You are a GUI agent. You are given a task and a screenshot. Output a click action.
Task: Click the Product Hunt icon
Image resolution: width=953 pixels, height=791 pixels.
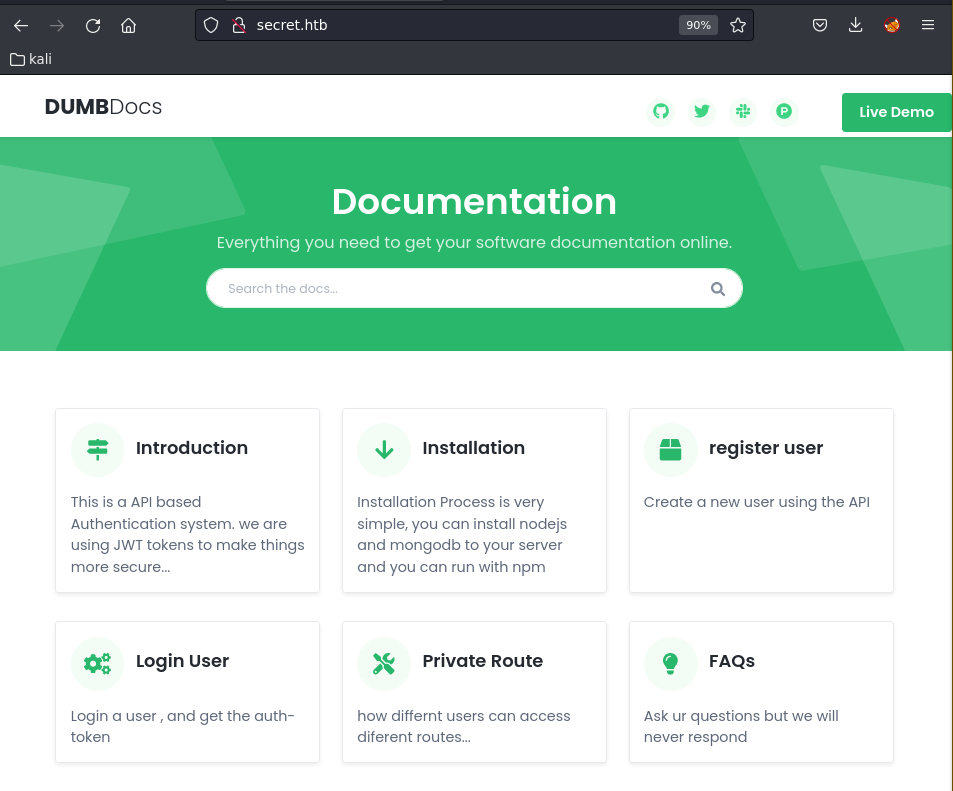pos(784,111)
